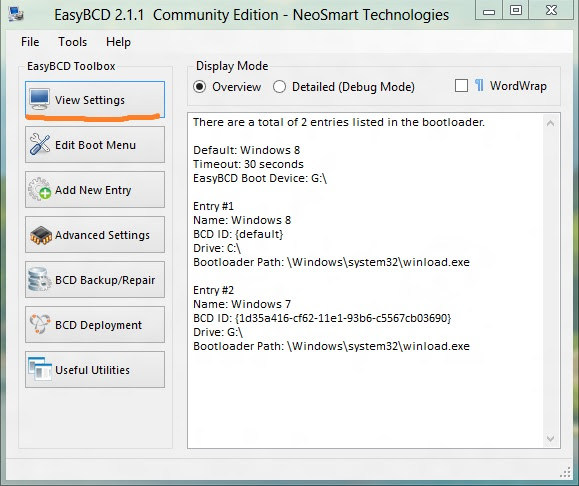Image resolution: width=579 pixels, height=486 pixels.
Task: Click the window resize grip
Action: [565, 472]
